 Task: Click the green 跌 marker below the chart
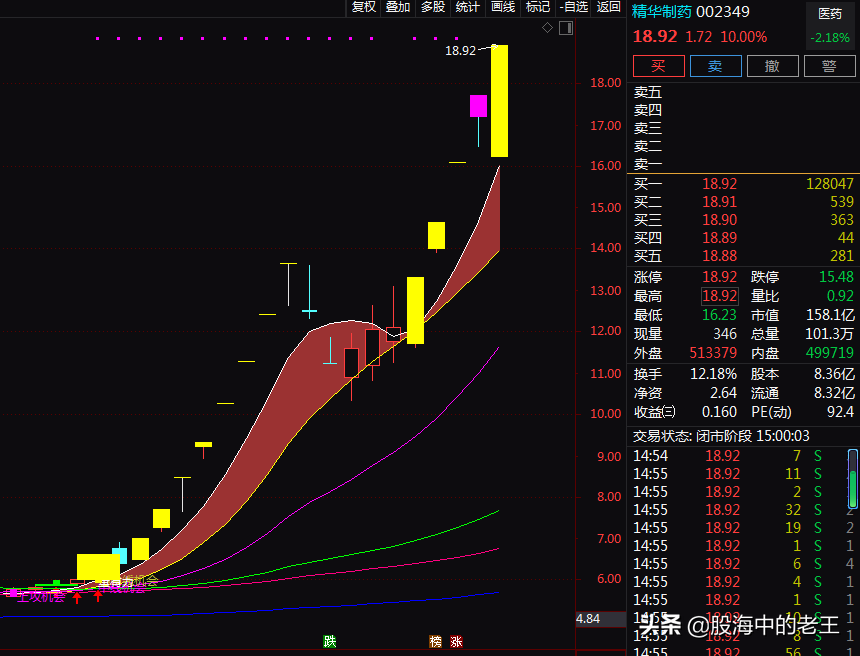330,641
